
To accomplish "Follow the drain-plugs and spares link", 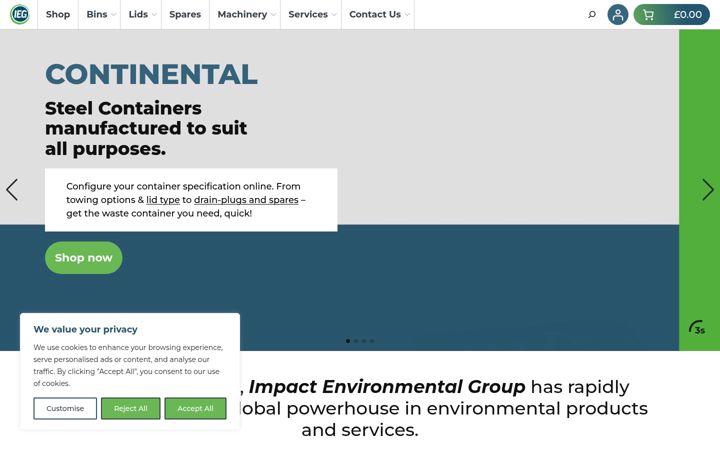I will [246, 200].
